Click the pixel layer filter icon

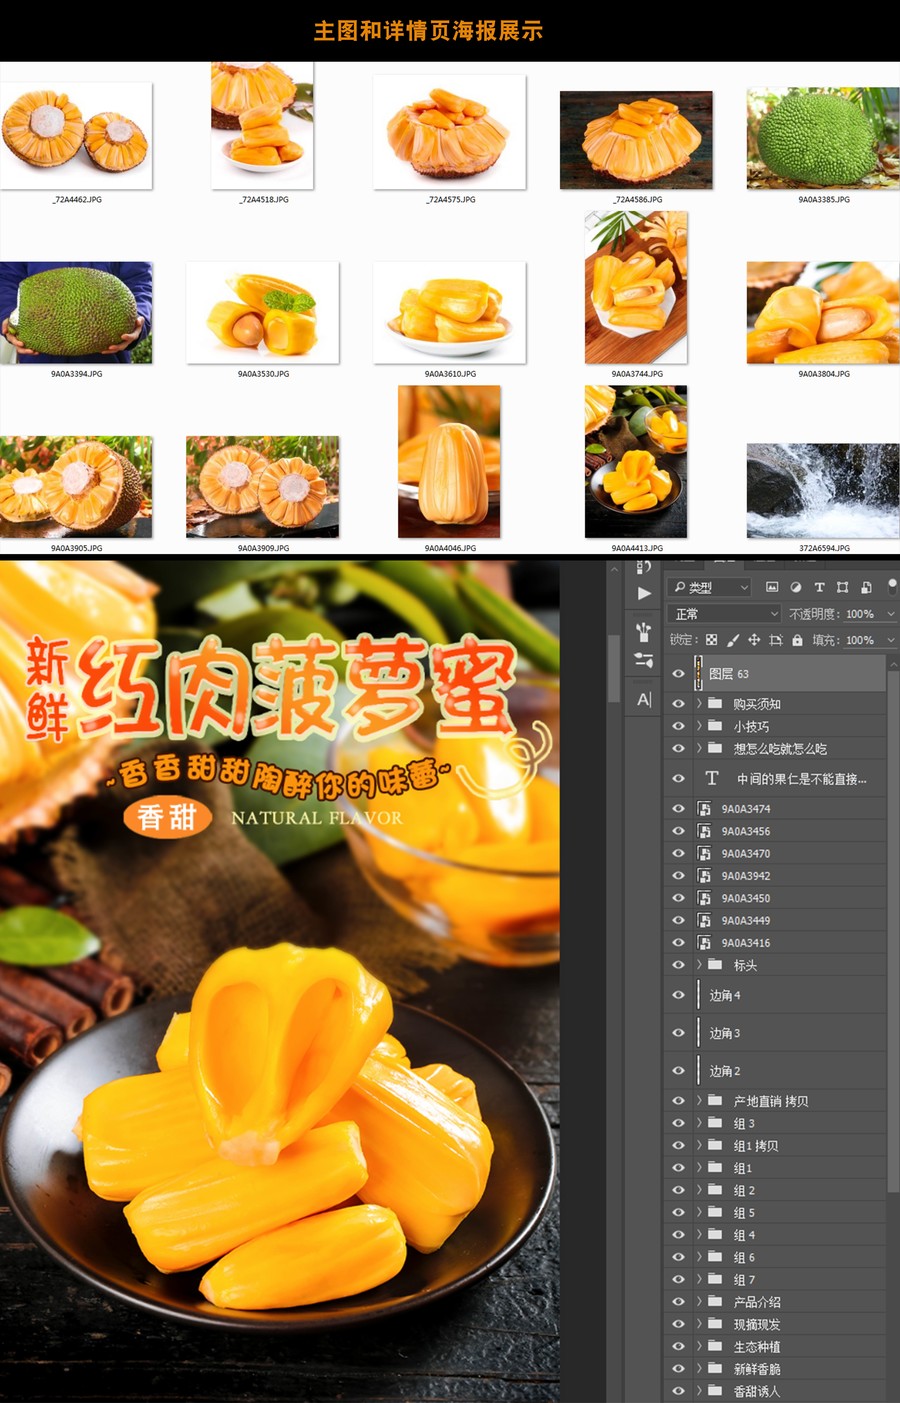772,587
